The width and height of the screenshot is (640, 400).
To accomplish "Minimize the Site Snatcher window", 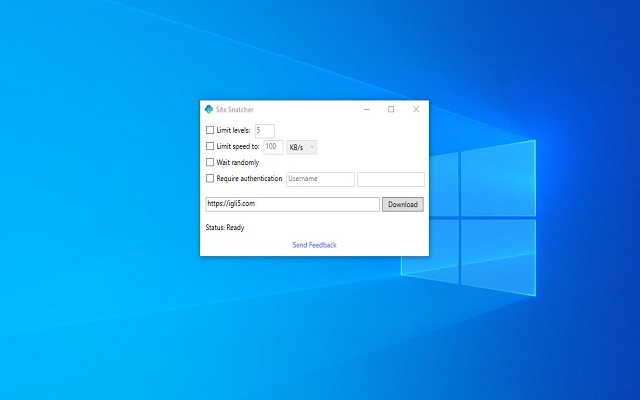I will coord(366,109).
